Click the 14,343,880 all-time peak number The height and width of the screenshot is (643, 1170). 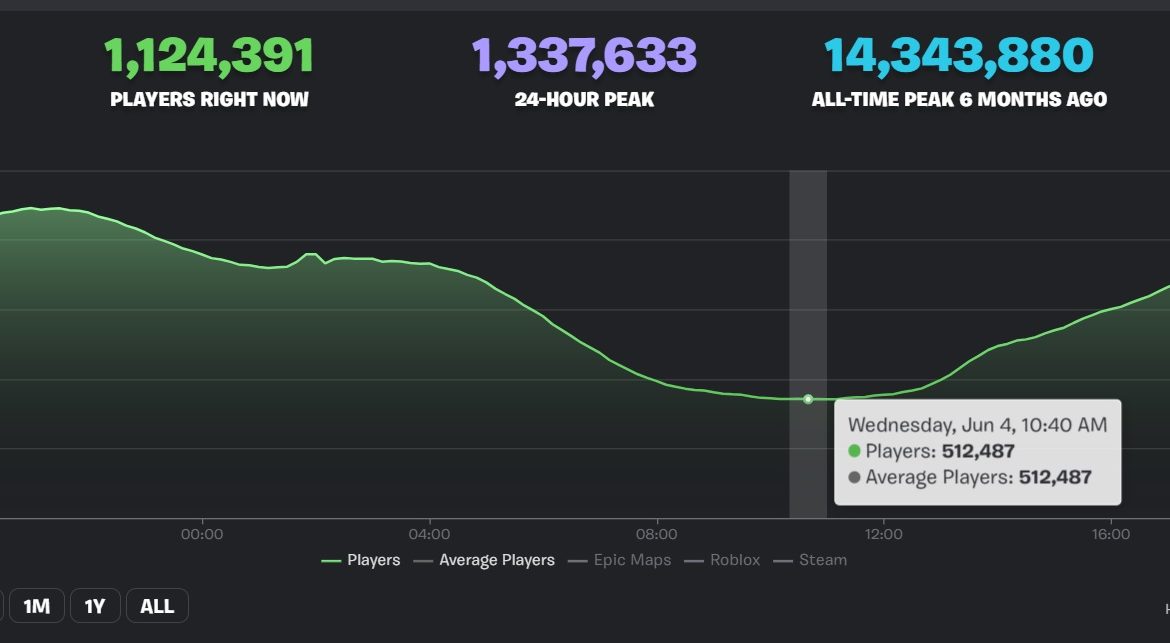(x=959, y=56)
